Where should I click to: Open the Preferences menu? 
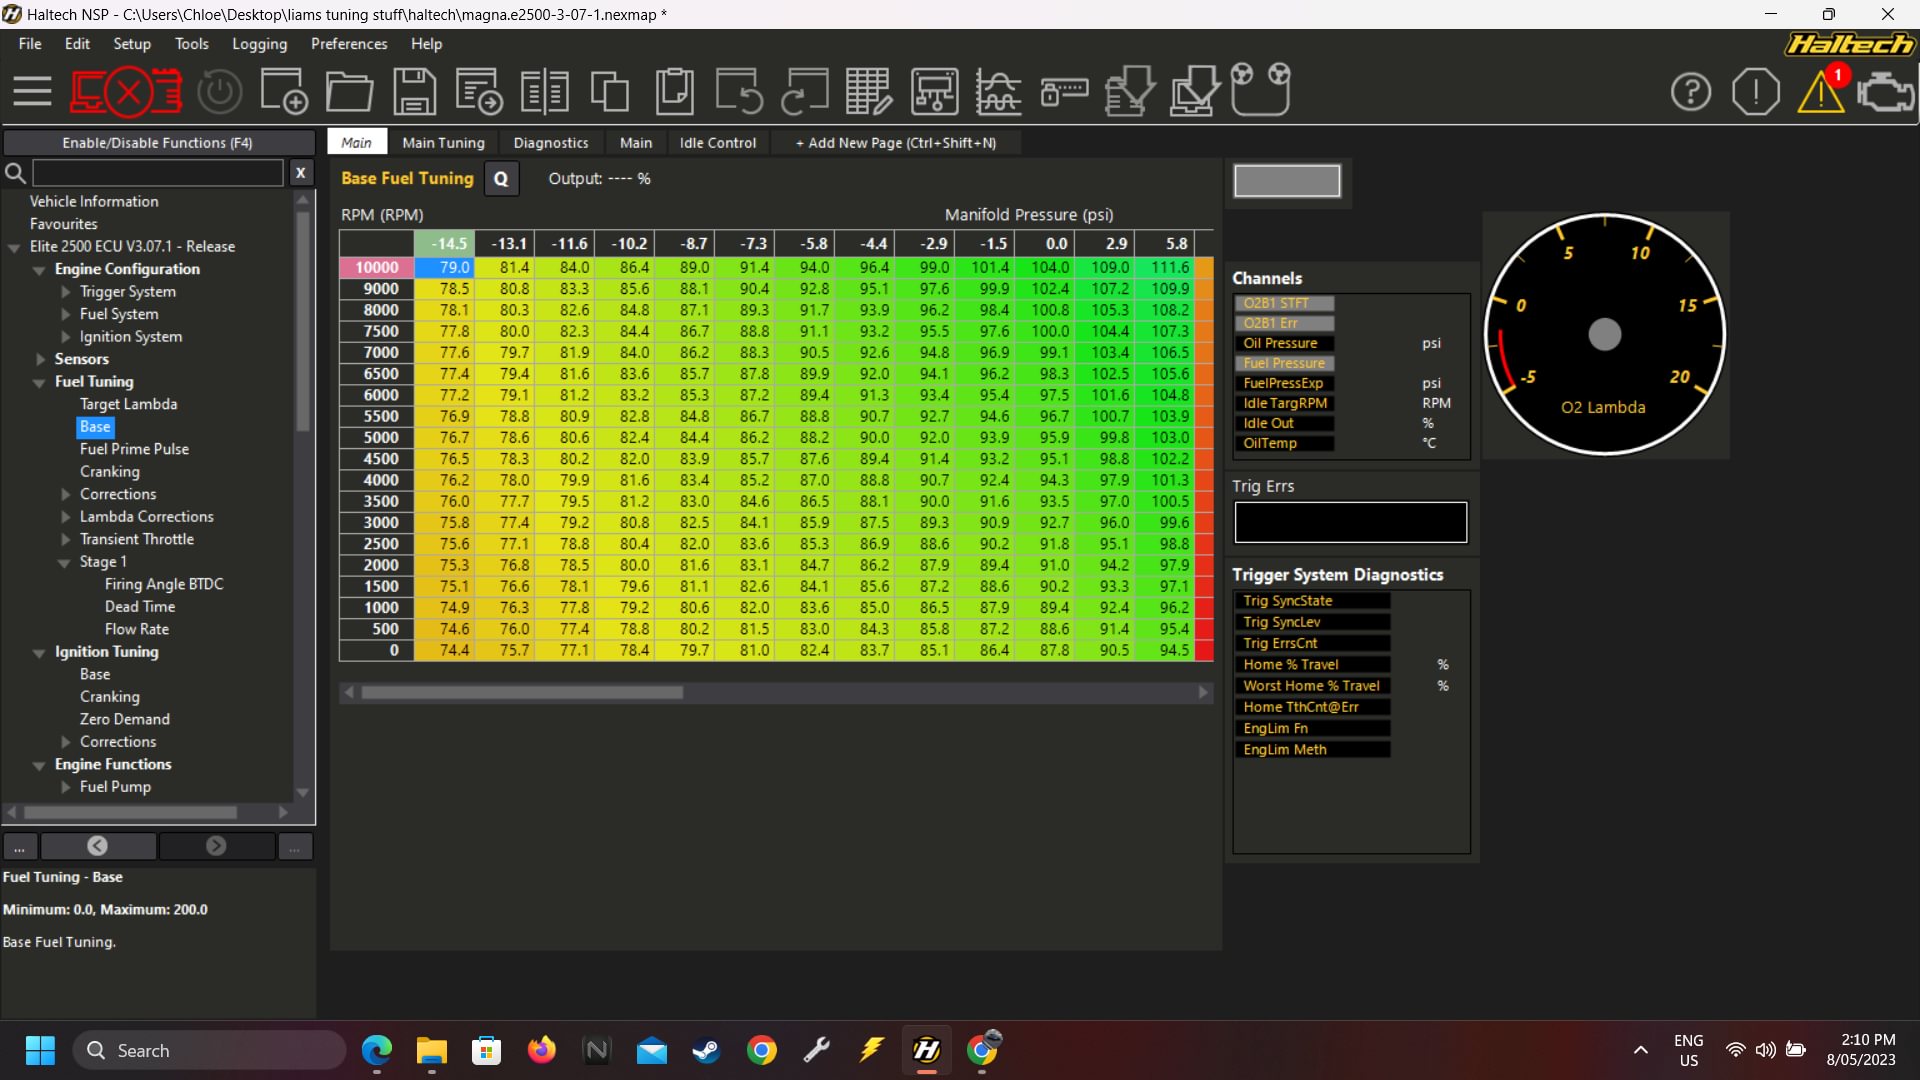pyautogui.click(x=349, y=44)
